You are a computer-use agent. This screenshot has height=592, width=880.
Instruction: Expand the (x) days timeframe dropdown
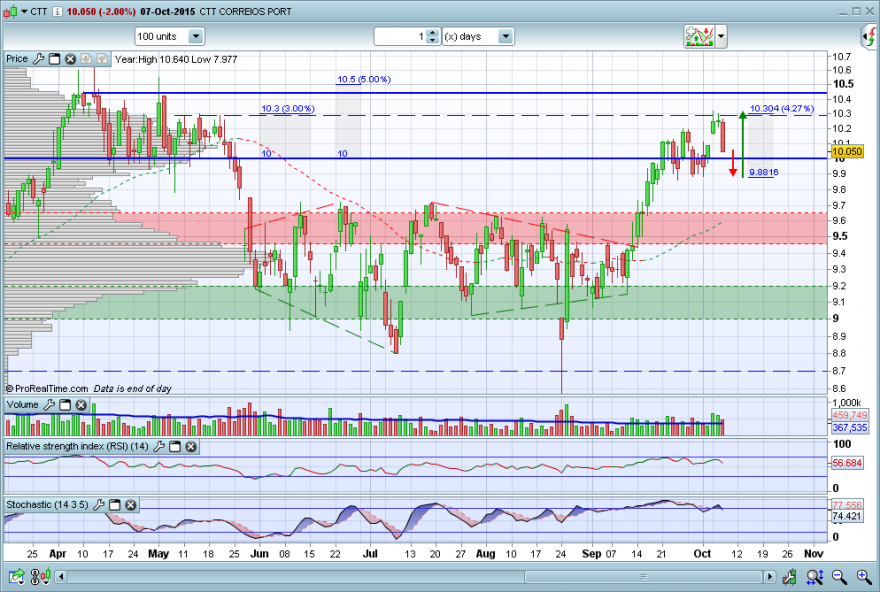[506, 36]
